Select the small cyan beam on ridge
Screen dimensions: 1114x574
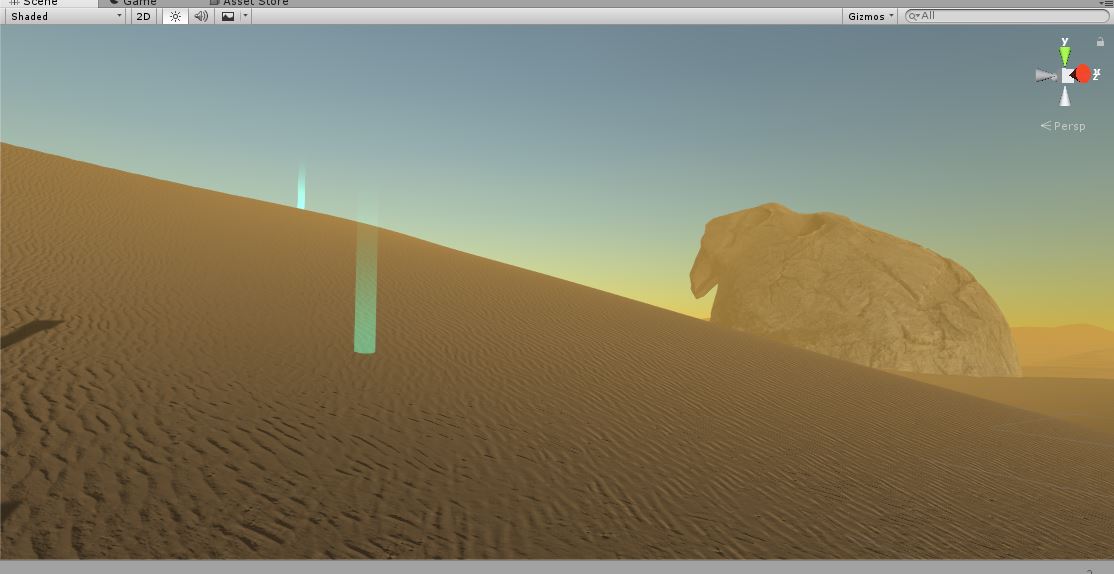301,186
